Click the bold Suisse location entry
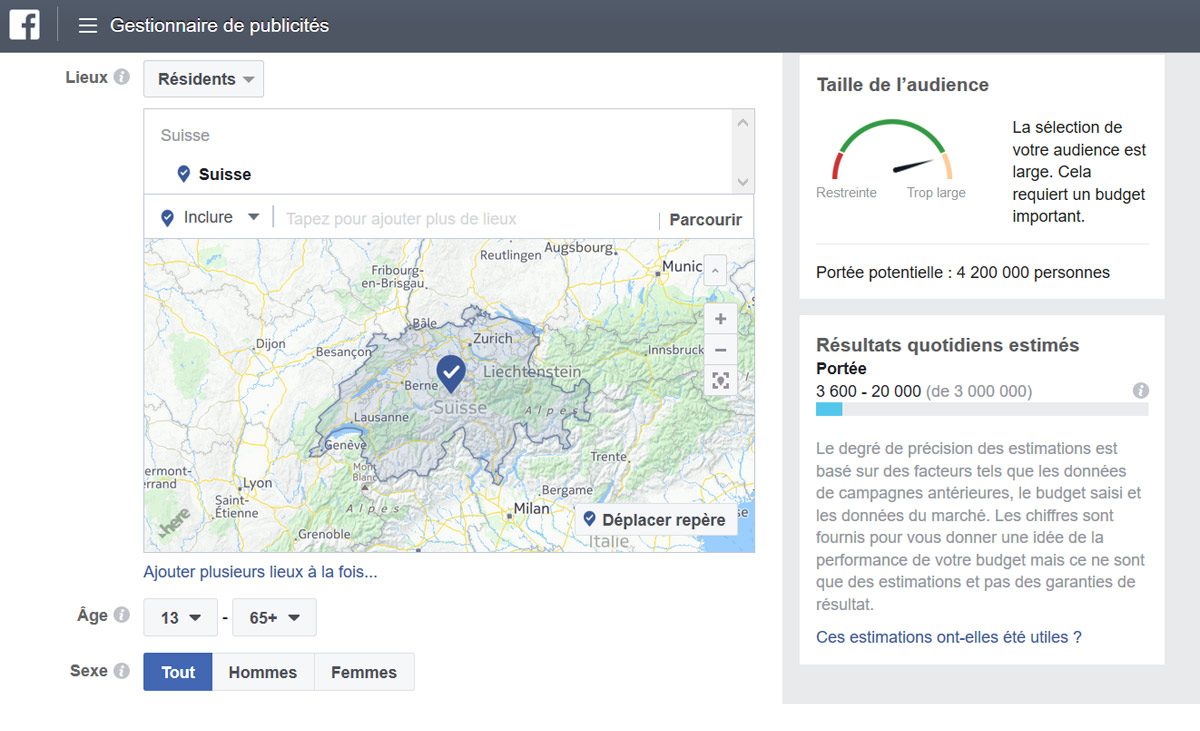The height and width of the screenshot is (731, 1200). [x=225, y=174]
